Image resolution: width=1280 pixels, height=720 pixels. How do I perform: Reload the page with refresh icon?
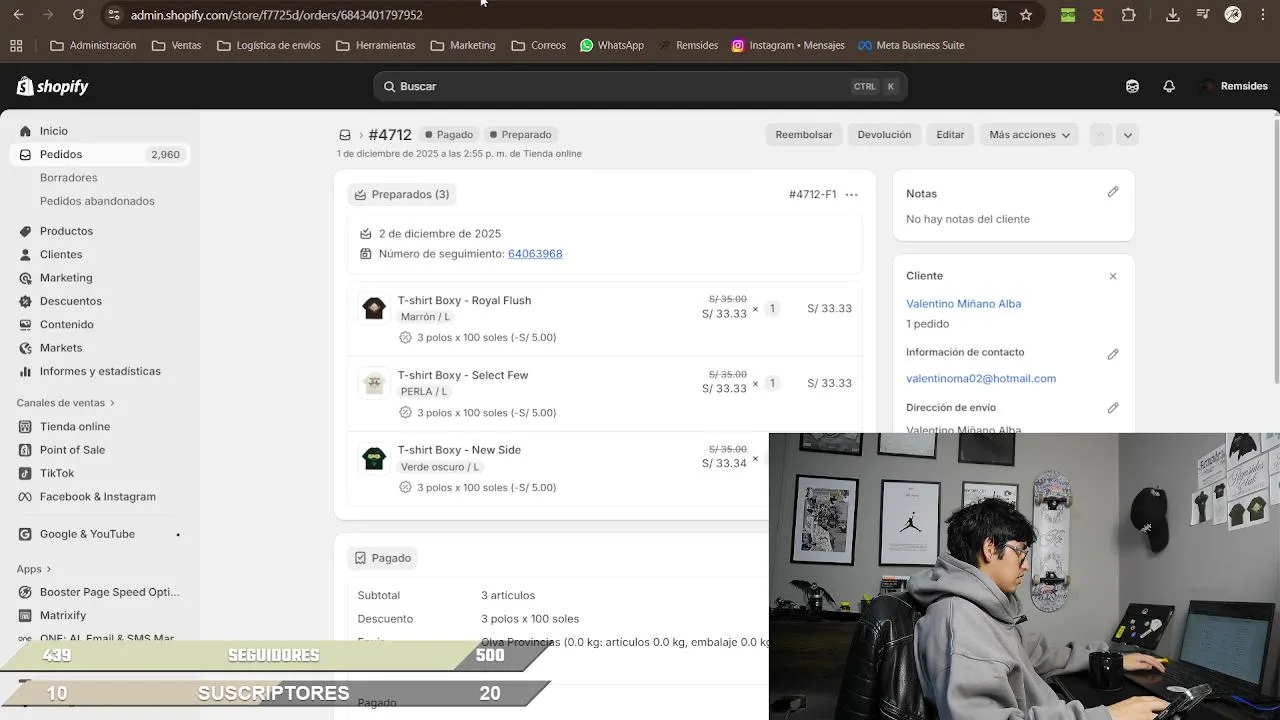point(78,15)
